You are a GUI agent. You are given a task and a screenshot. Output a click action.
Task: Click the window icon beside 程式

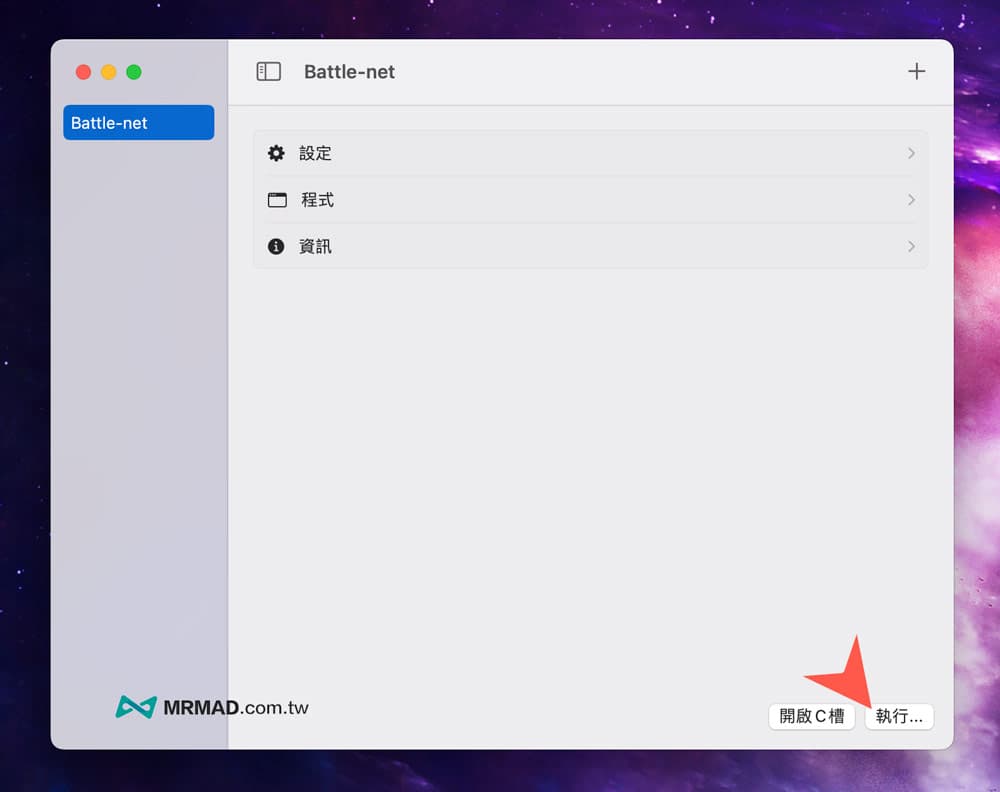coord(277,200)
